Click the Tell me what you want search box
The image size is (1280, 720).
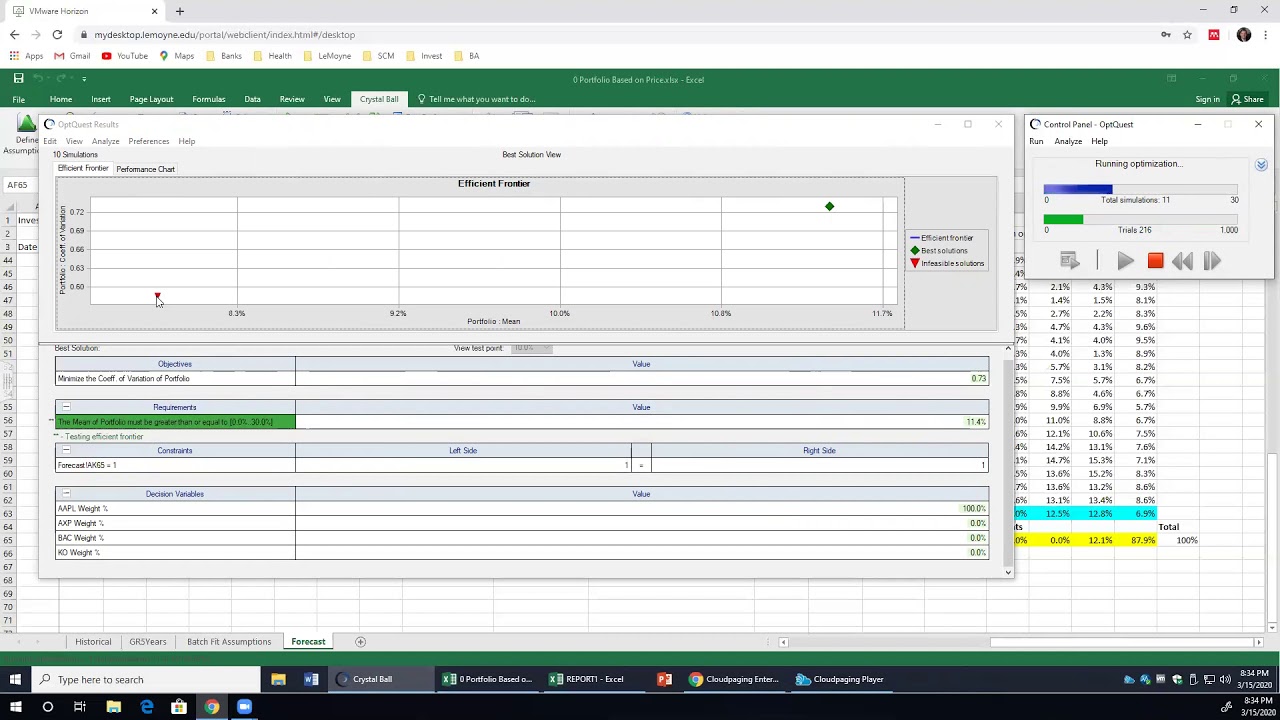click(x=476, y=99)
